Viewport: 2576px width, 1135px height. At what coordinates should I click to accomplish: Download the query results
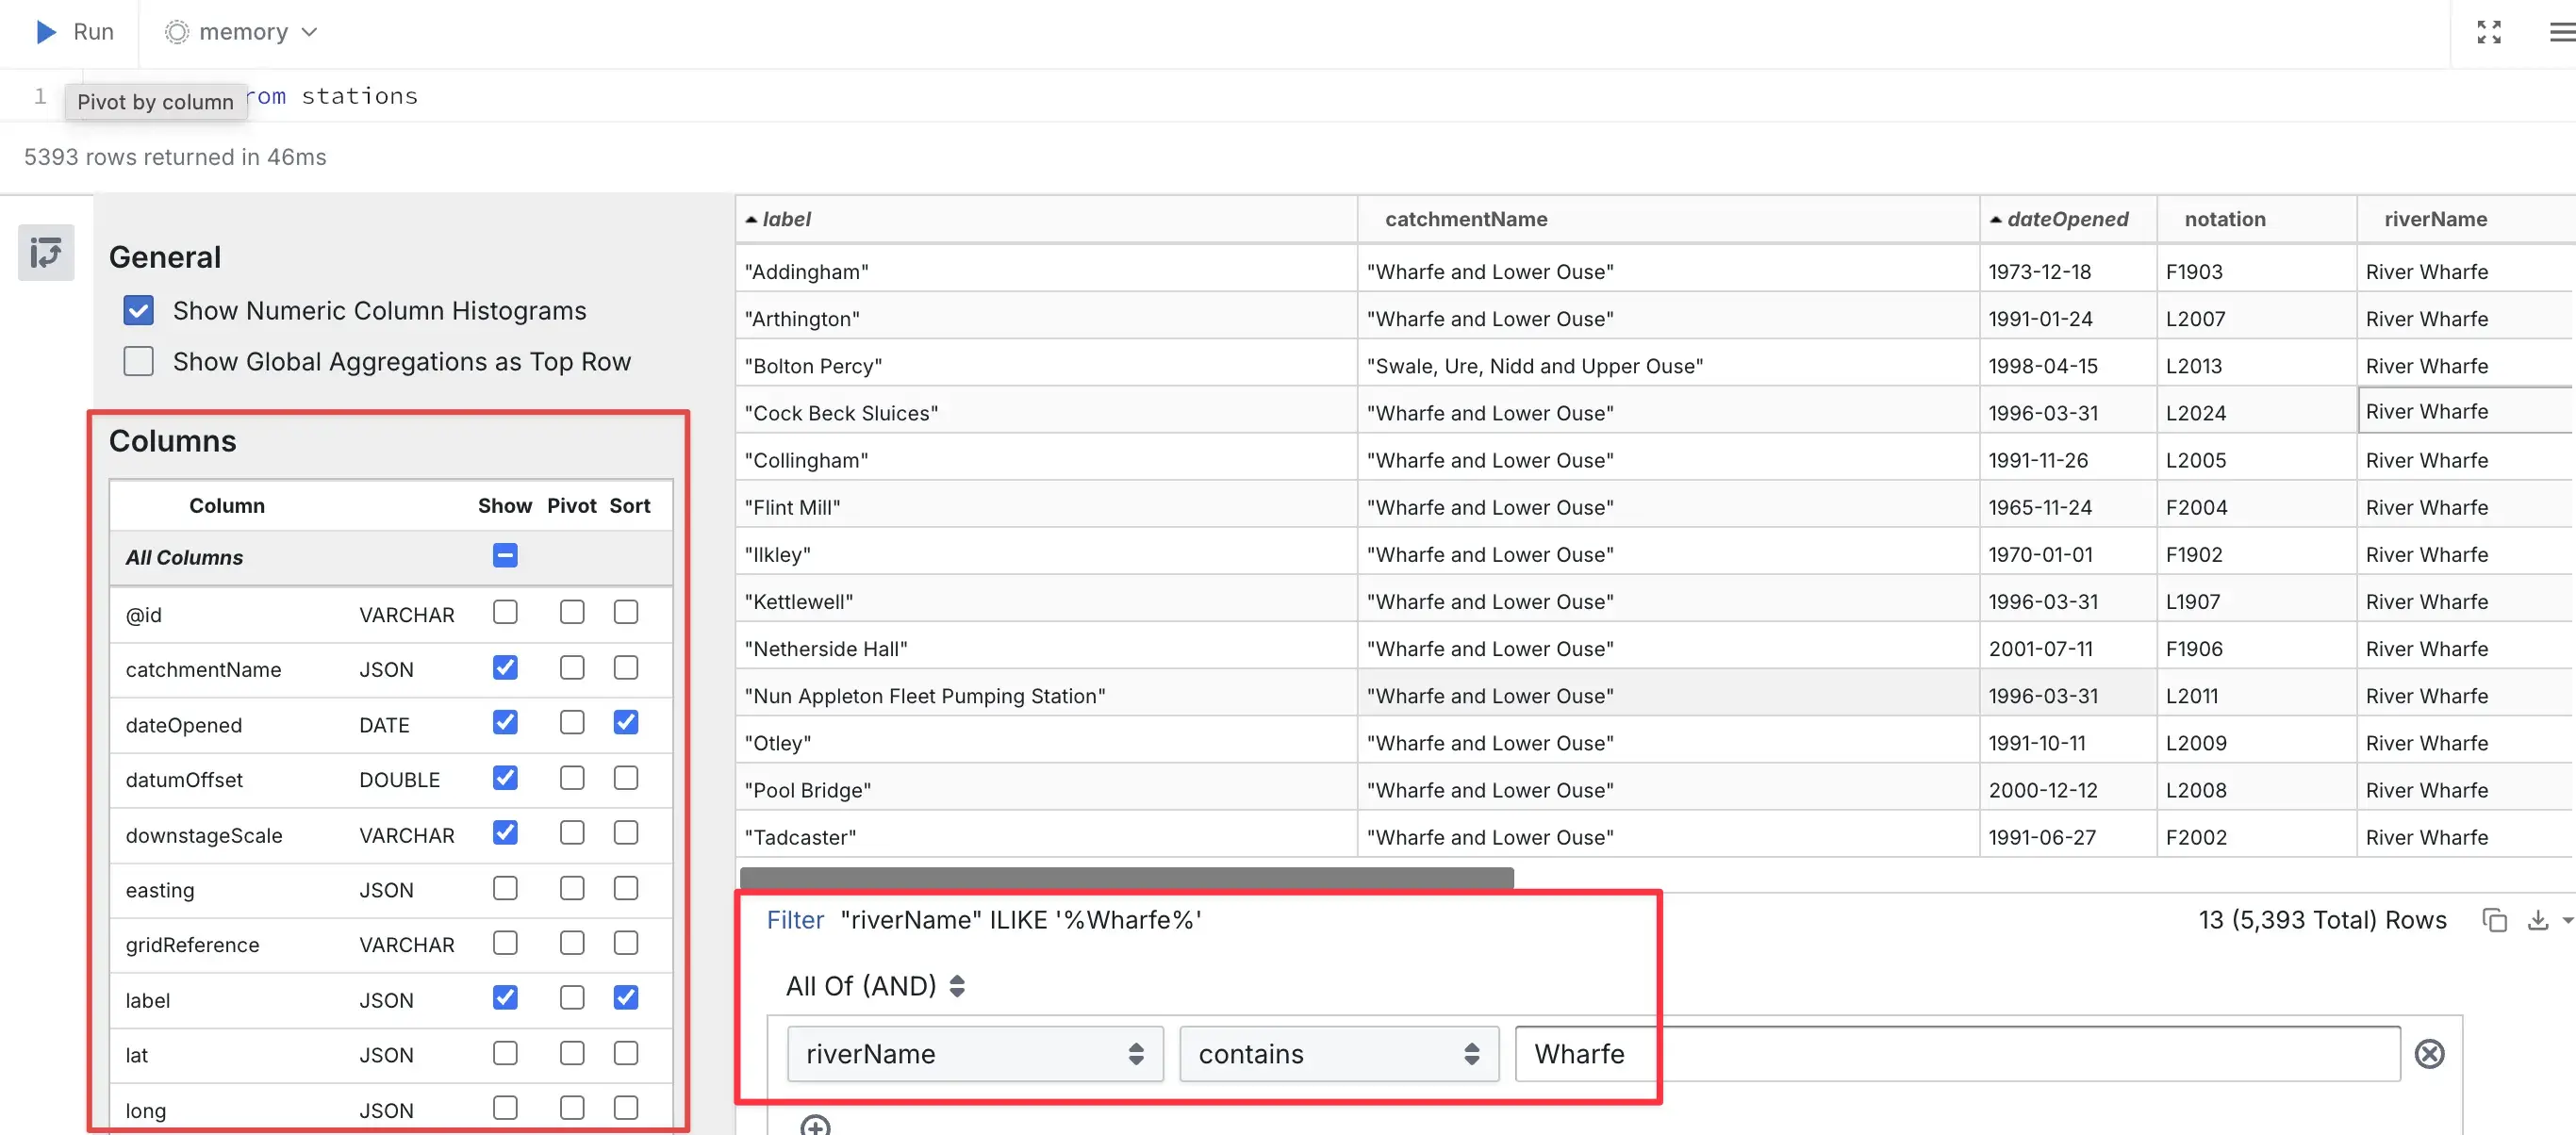[2537, 920]
